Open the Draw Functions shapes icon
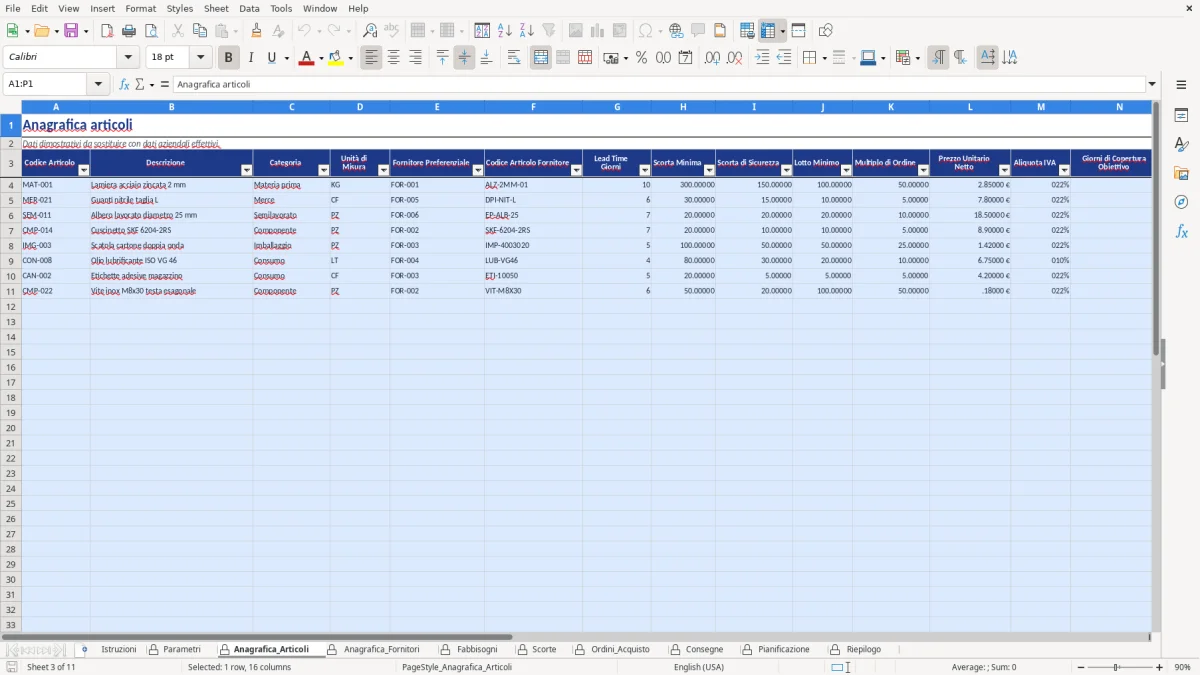Viewport: 1200px width, 675px height. click(825, 31)
